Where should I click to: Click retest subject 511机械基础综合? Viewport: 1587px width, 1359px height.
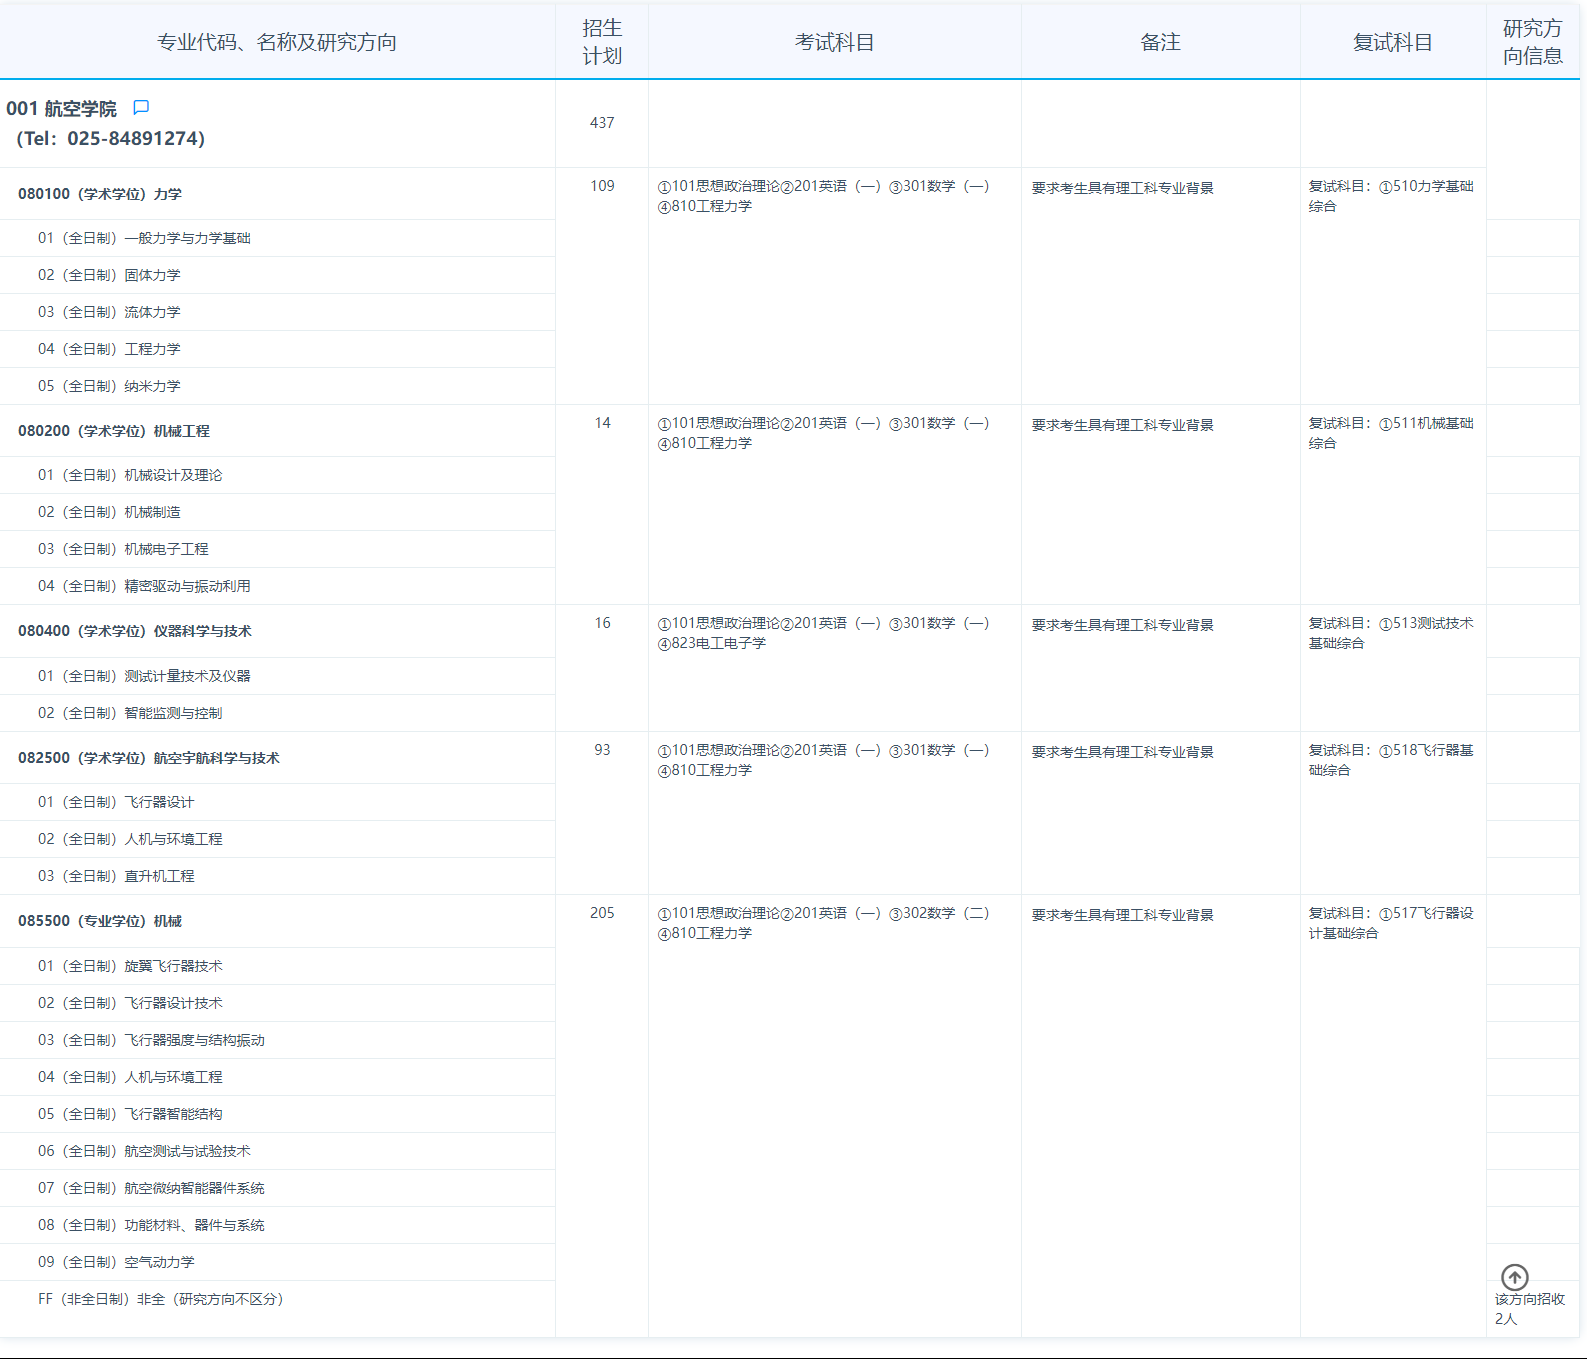pos(1391,433)
